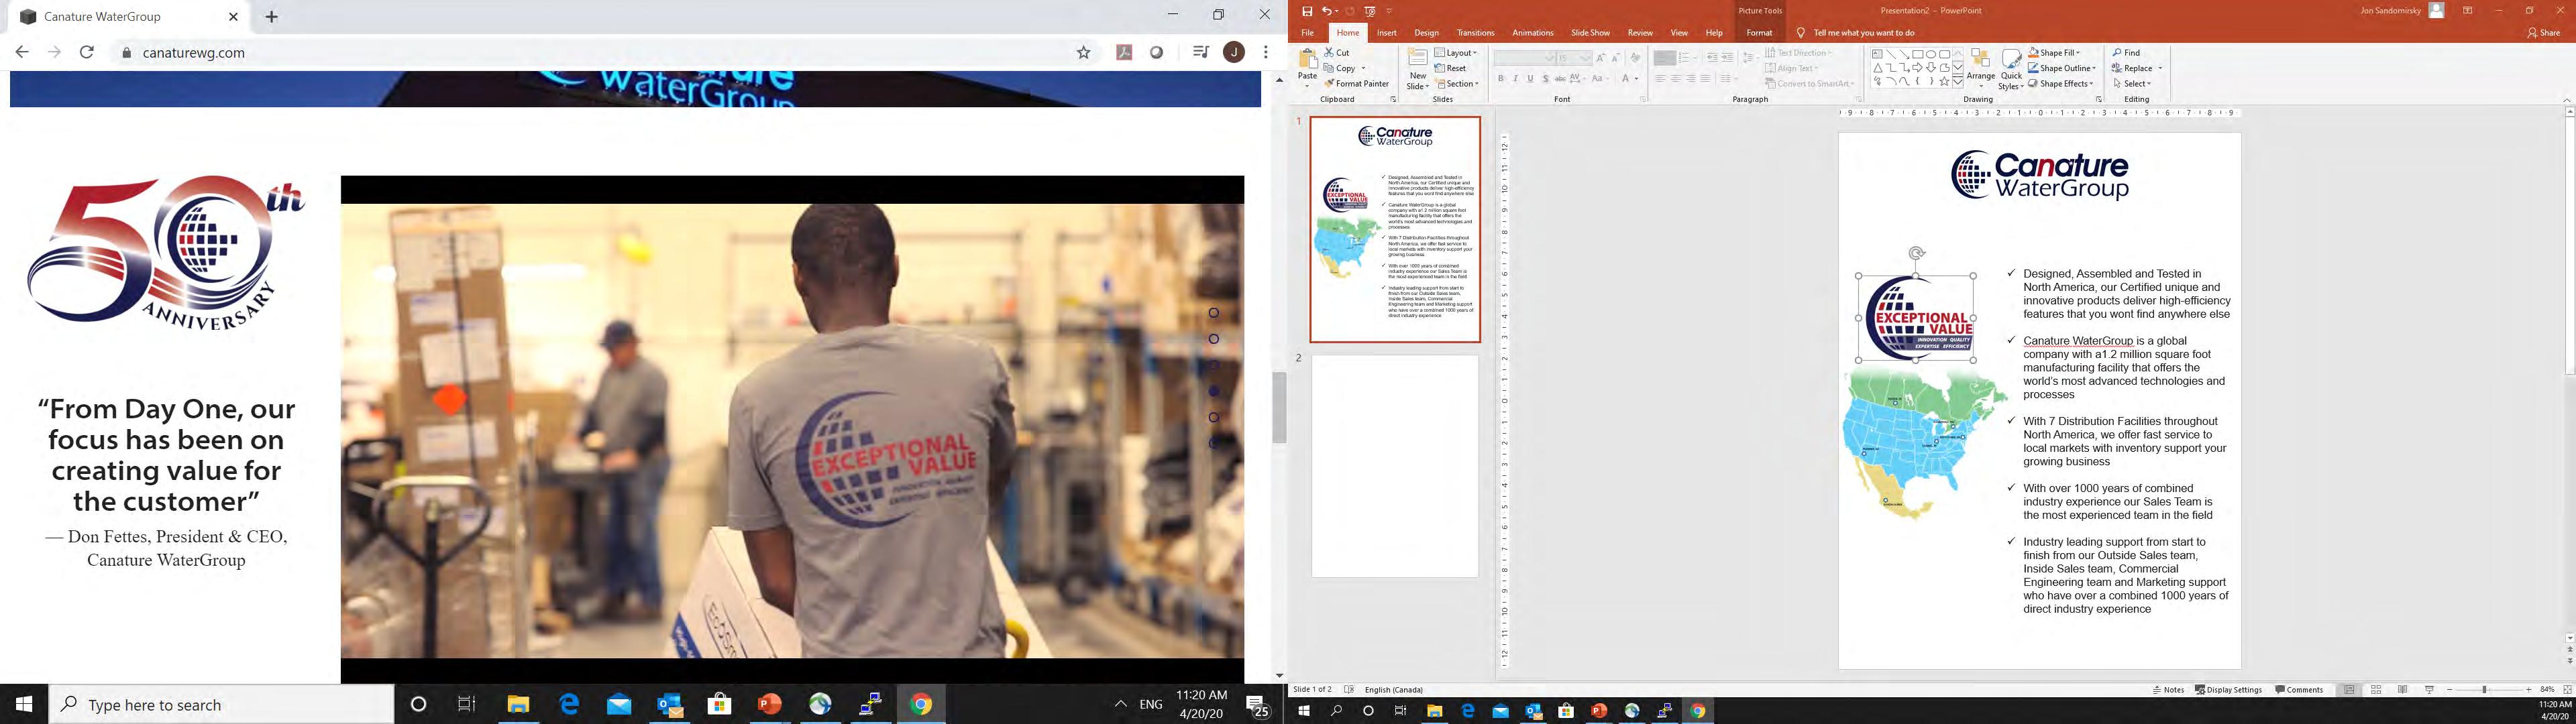The width and height of the screenshot is (2576, 724).
Task: Click Reset slide button
Action: 1450,68
